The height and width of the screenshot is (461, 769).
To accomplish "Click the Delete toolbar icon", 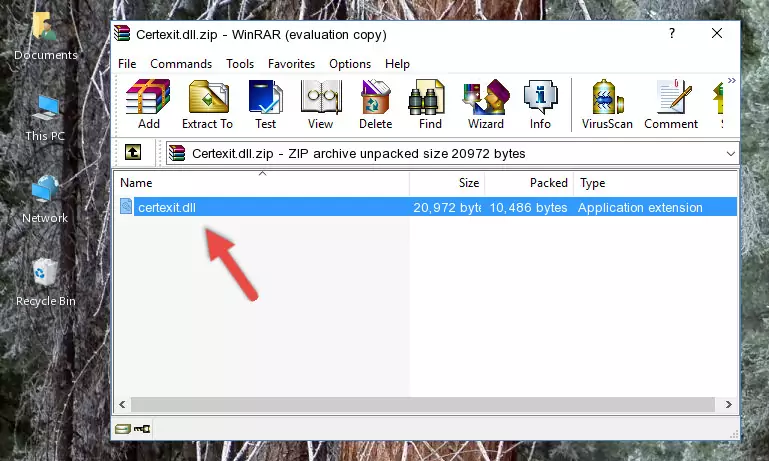I will pyautogui.click(x=375, y=104).
